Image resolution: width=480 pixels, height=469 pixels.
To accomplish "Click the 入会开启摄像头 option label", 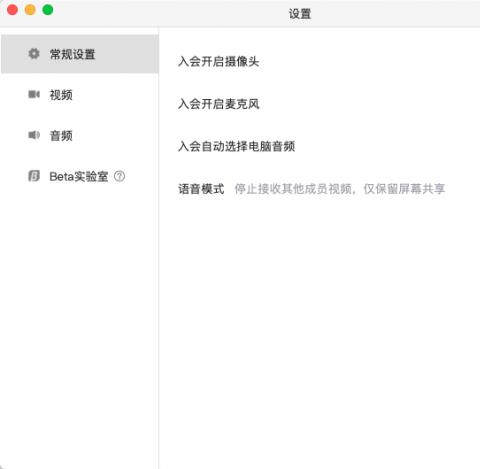I will coord(219,61).
